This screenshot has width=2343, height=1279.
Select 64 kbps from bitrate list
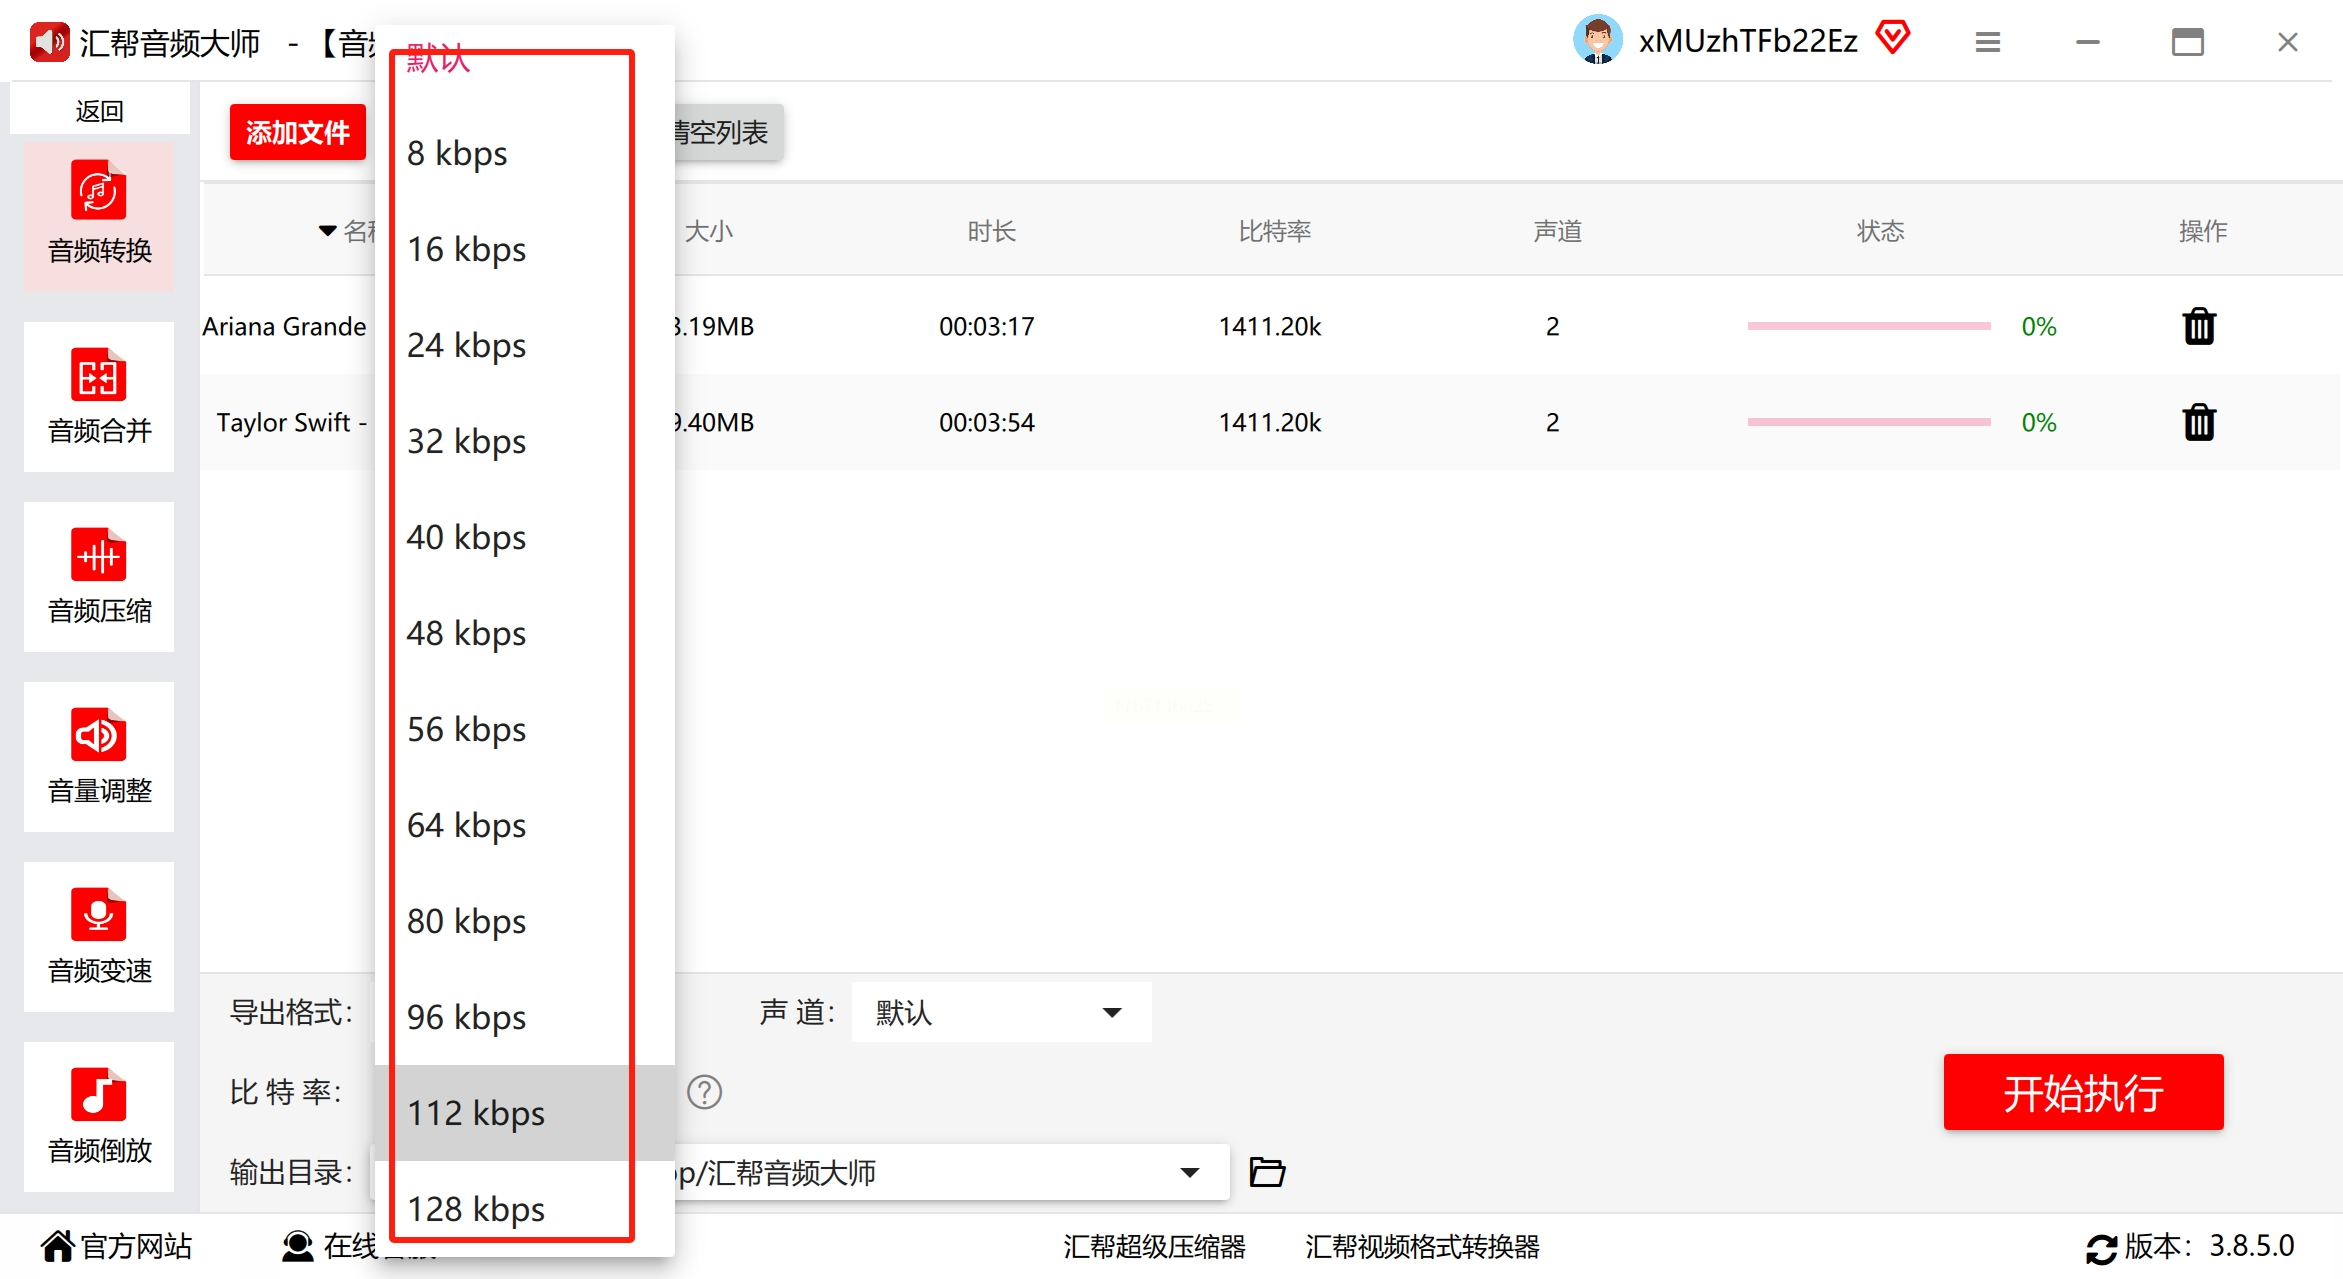click(466, 825)
